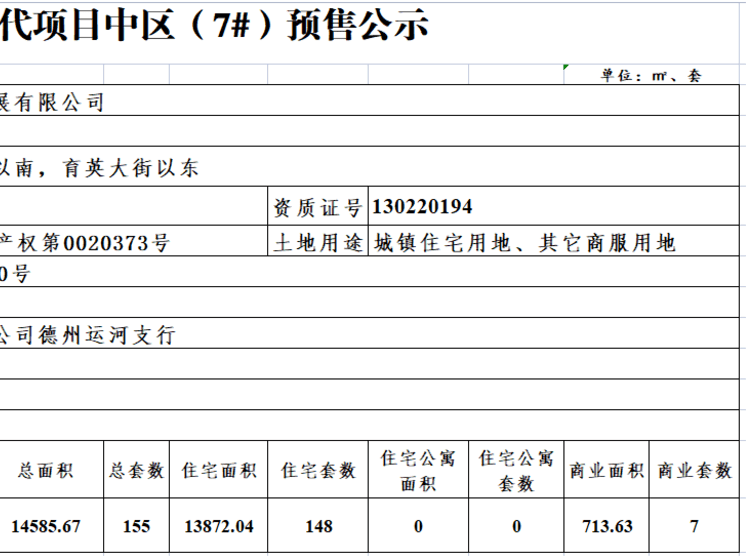Click the value 7 under 商业套数
The image size is (750, 560).
point(695,526)
